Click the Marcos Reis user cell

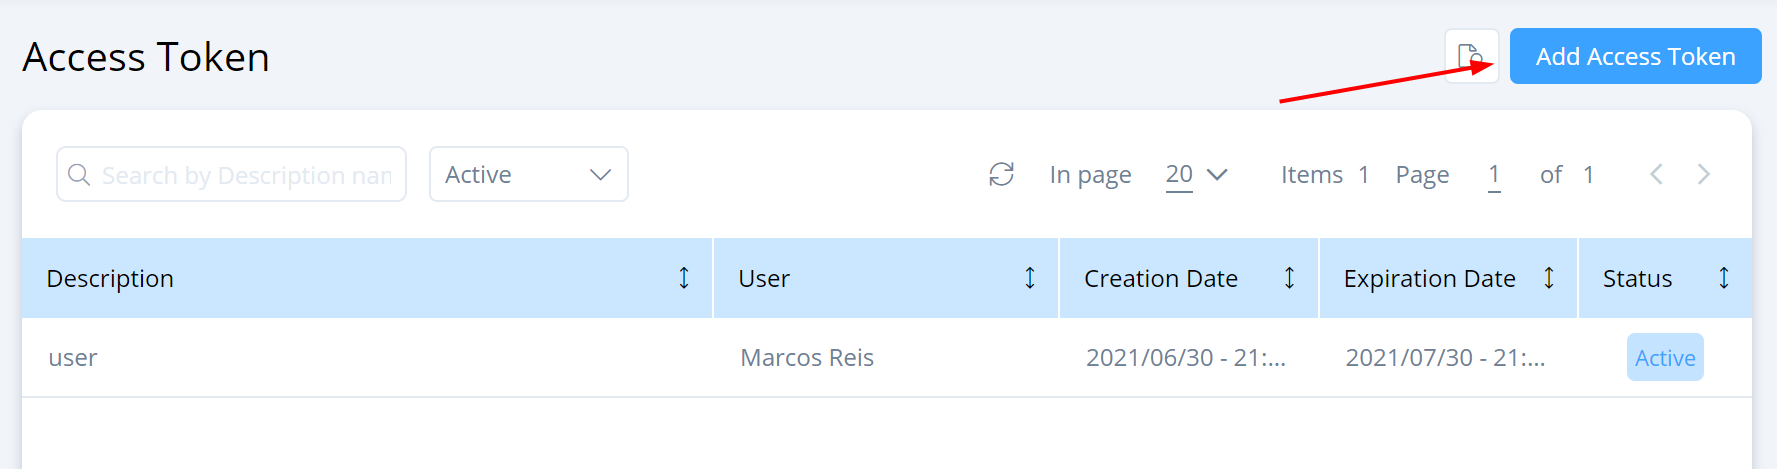point(807,358)
